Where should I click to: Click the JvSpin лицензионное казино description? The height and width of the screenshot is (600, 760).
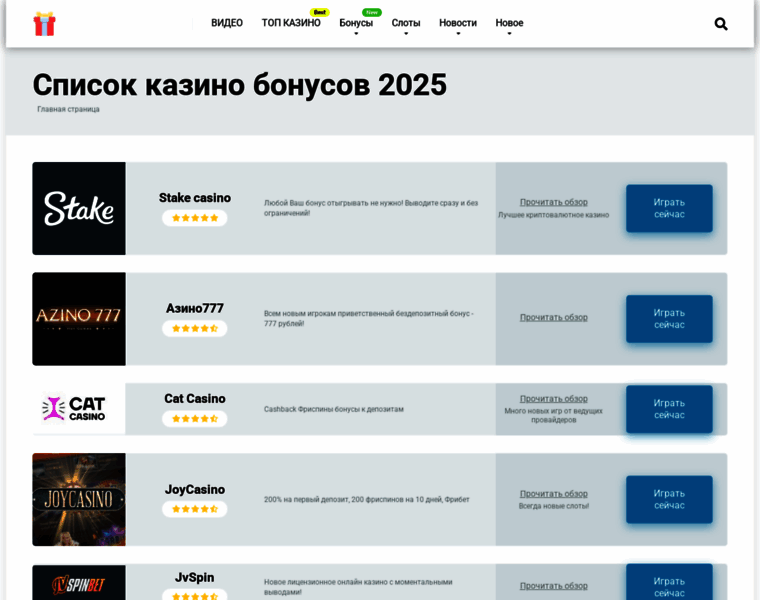click(x=358, y=587)
